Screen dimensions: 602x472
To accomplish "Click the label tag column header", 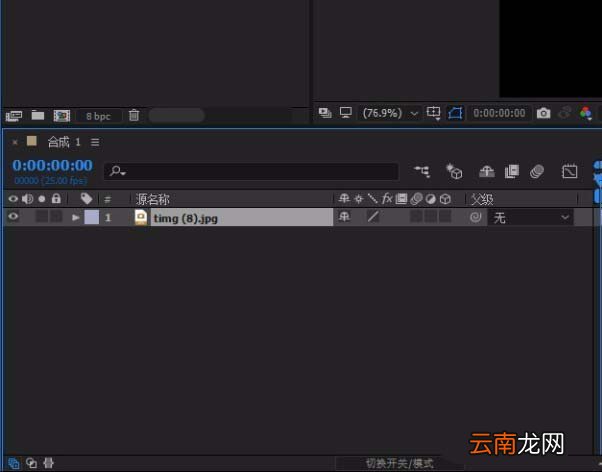I will tap(86, 199).
